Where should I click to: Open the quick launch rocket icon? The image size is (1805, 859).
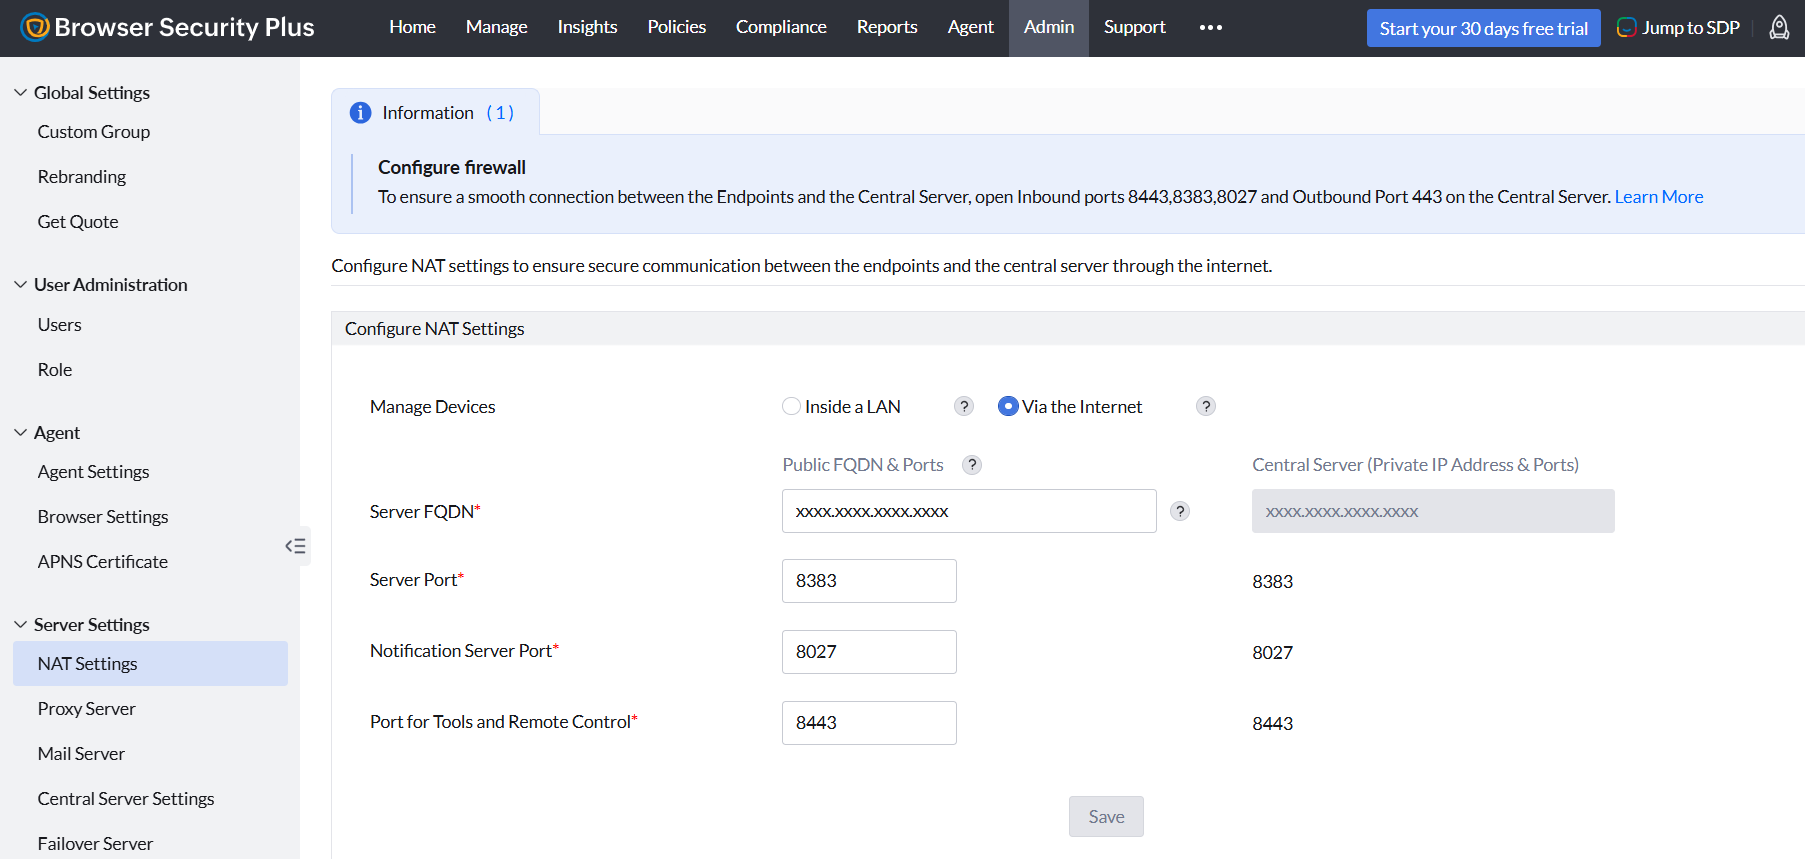(x=1779, y=27)
